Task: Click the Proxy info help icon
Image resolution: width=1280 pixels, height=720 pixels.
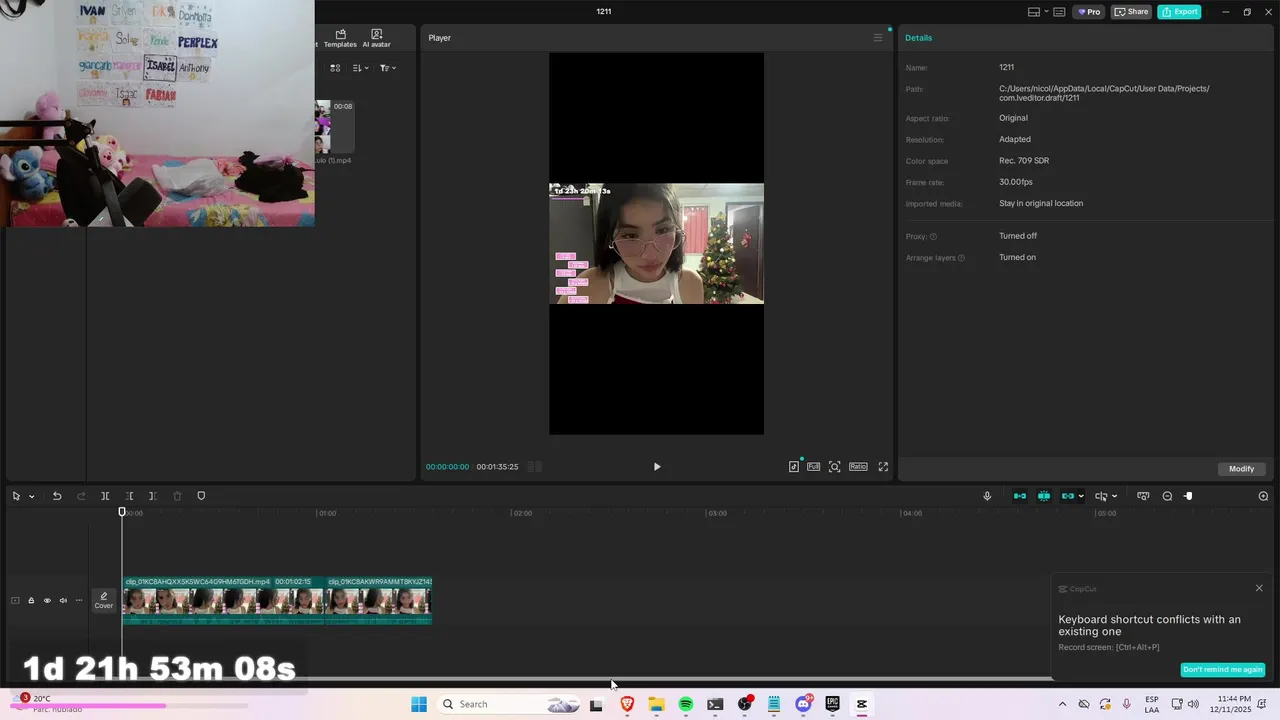Action: pos(933,237)
